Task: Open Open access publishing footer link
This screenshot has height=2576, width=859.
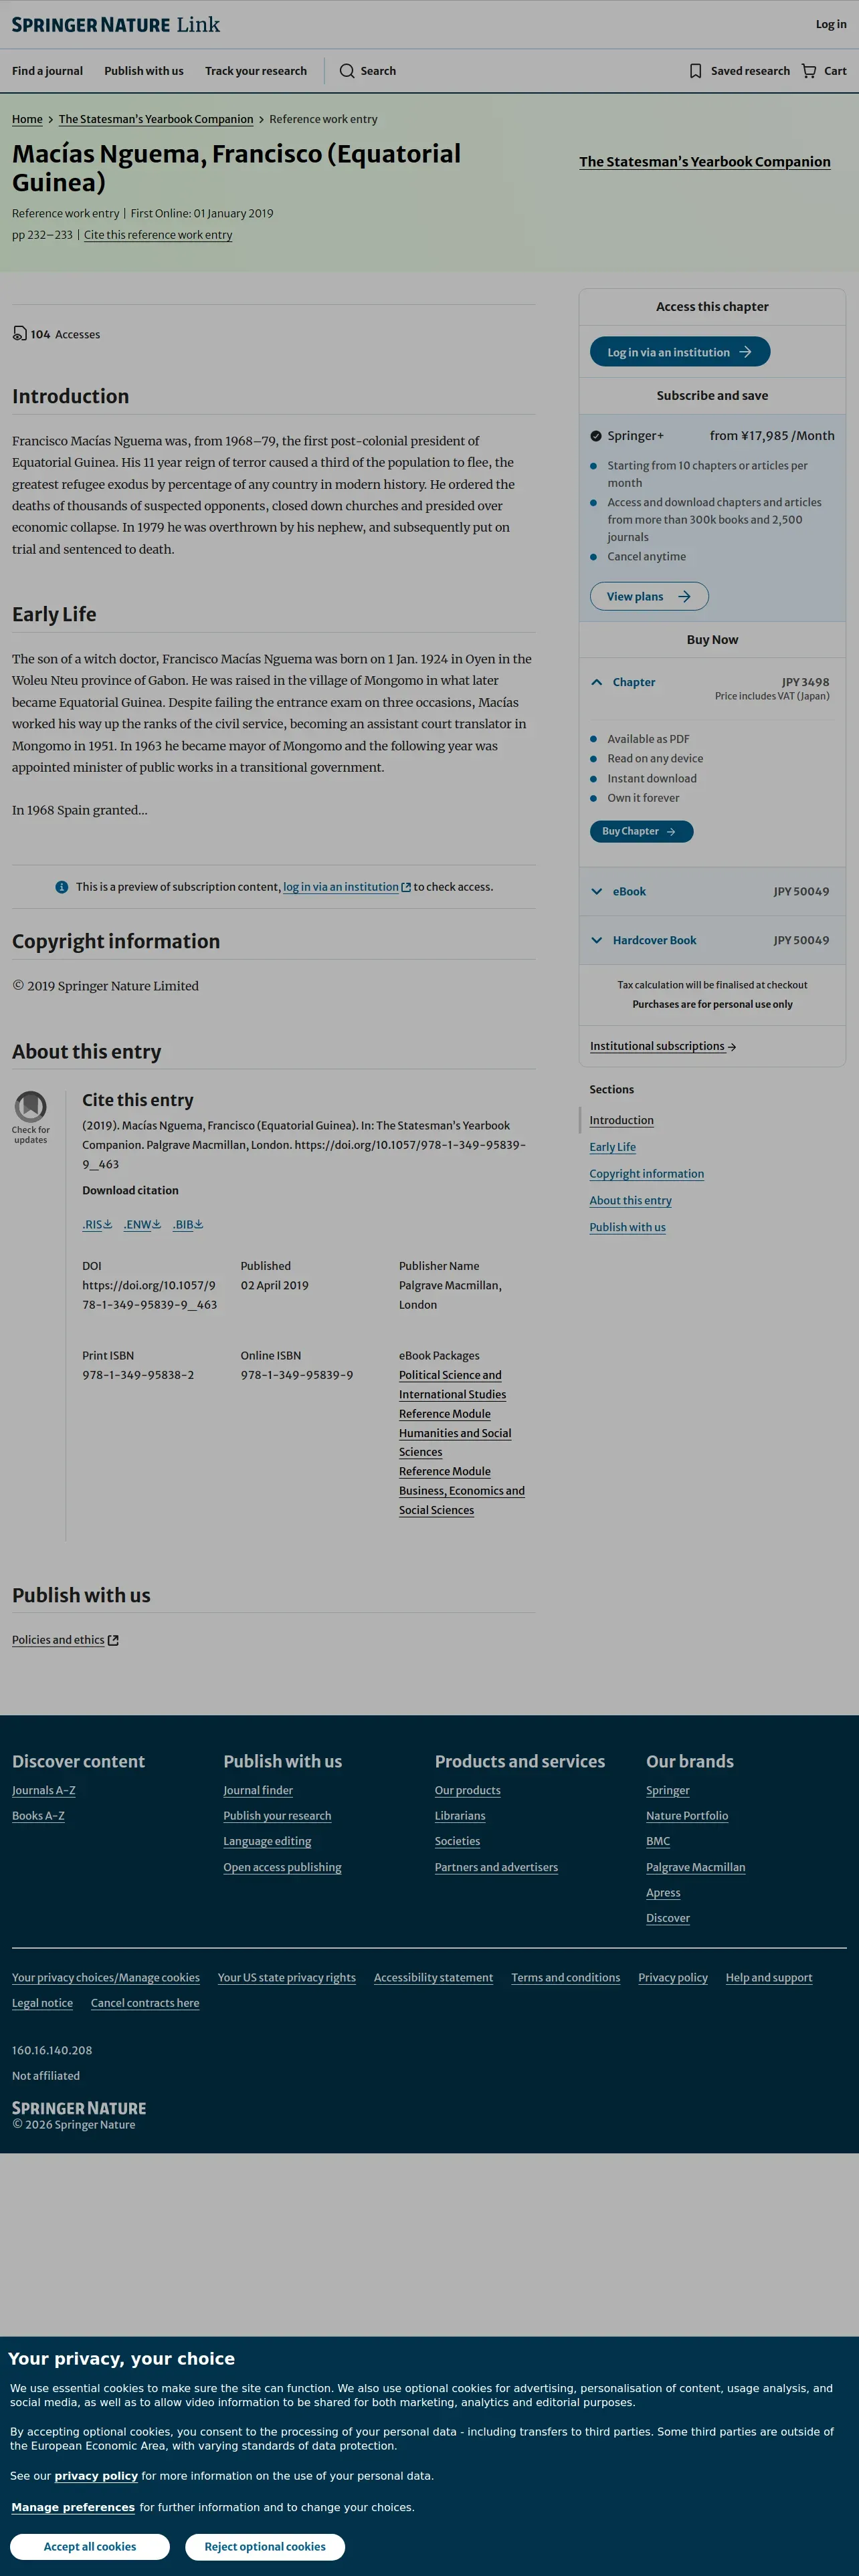Action: pos(282,1867)
